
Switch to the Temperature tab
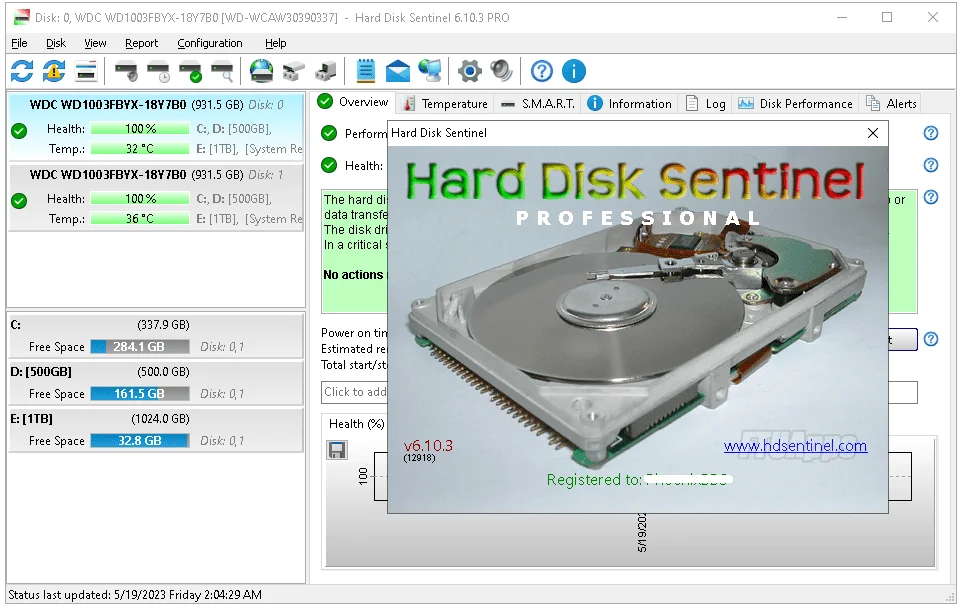click(445, 104)
